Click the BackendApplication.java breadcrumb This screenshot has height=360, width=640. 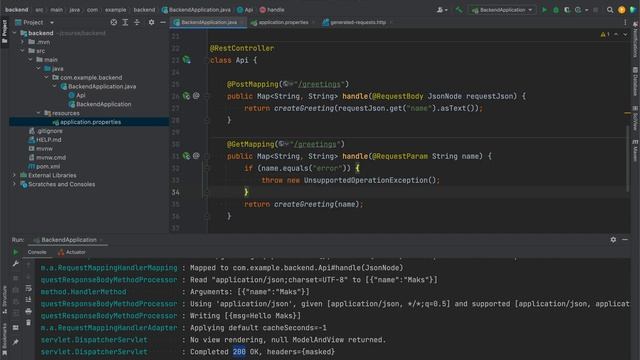pyautogui.click(x=196, y=10)
